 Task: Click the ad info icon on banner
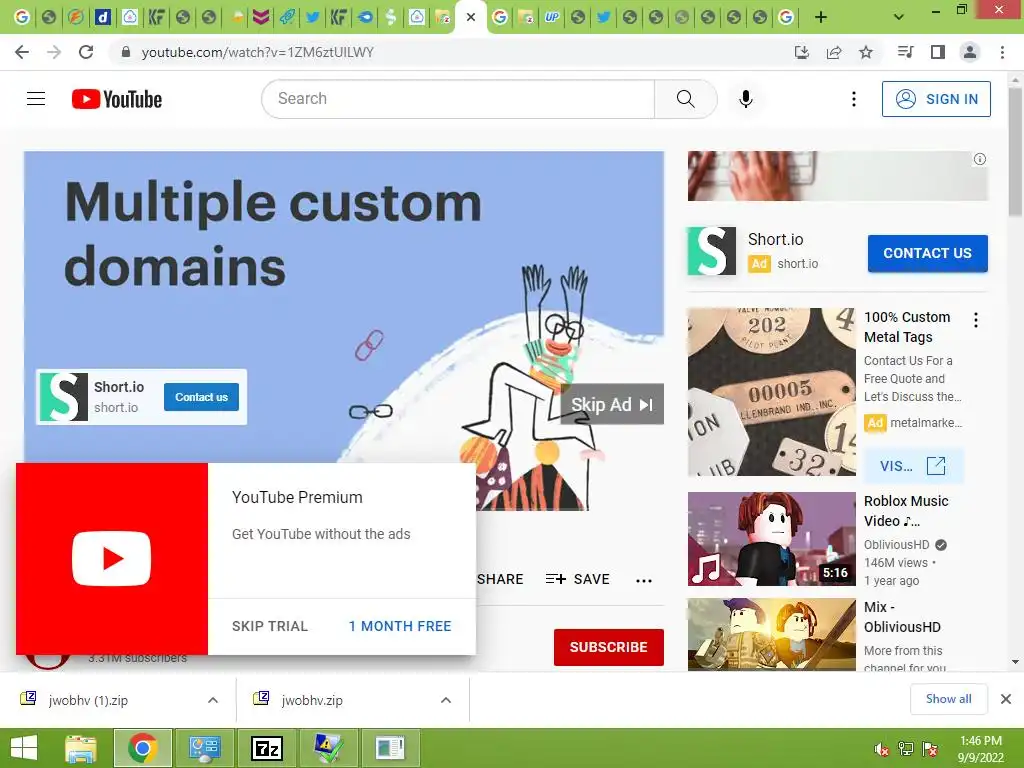[x=980, y=159]
